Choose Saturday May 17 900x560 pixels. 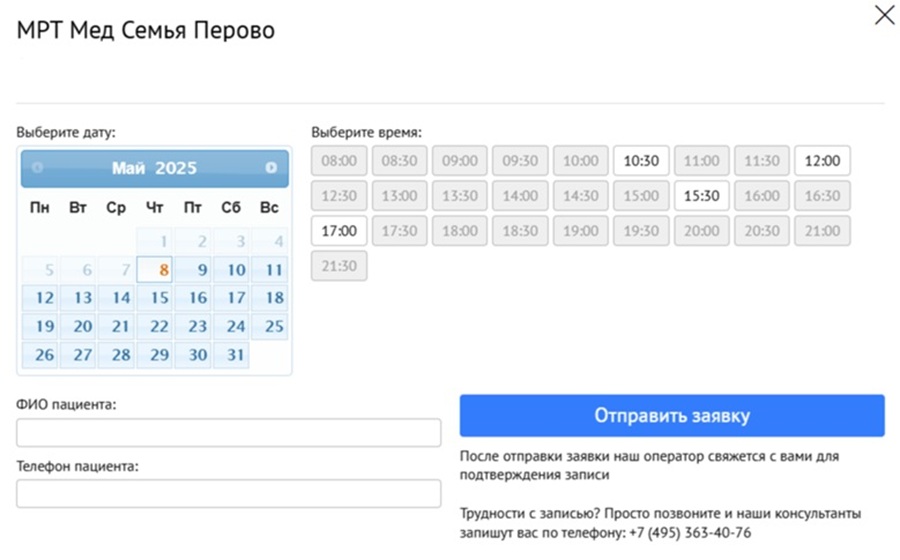[231, 298]
